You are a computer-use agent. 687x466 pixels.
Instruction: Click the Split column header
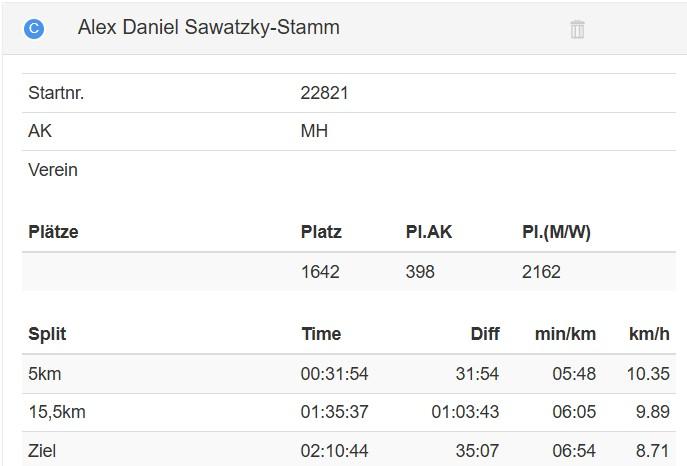(x=47, y=334)
